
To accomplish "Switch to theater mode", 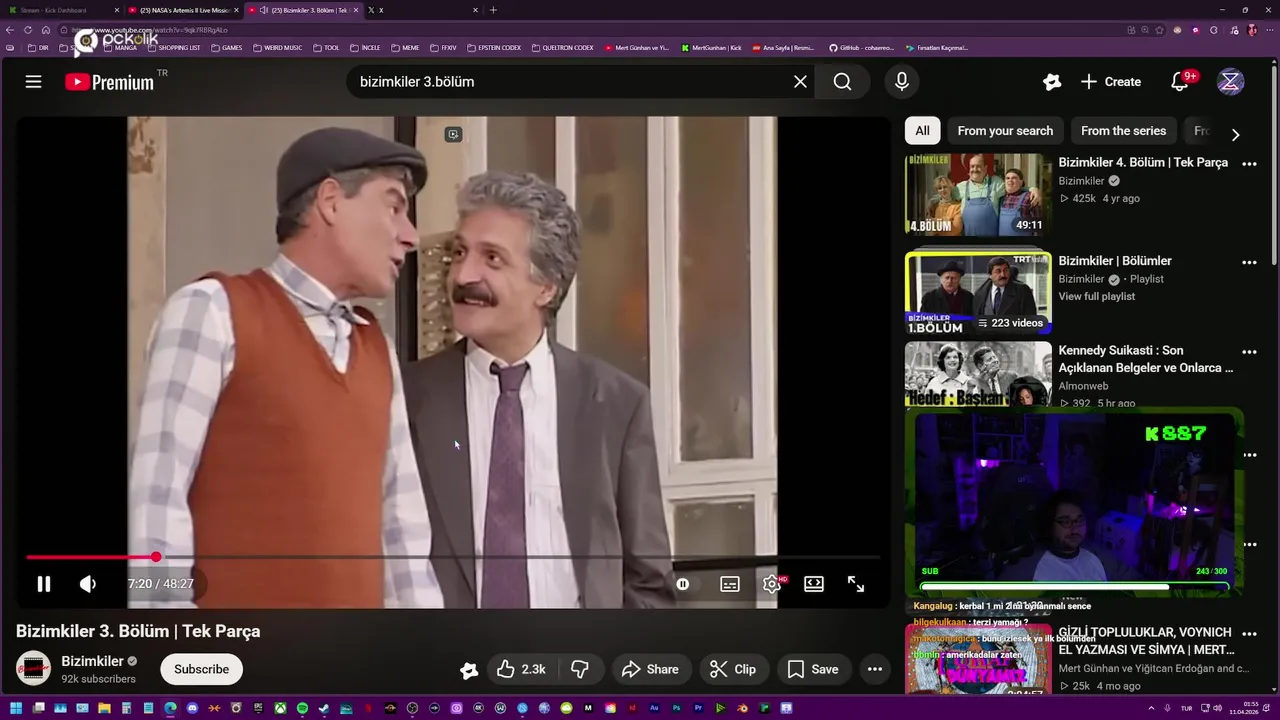I will click(814, 584).
